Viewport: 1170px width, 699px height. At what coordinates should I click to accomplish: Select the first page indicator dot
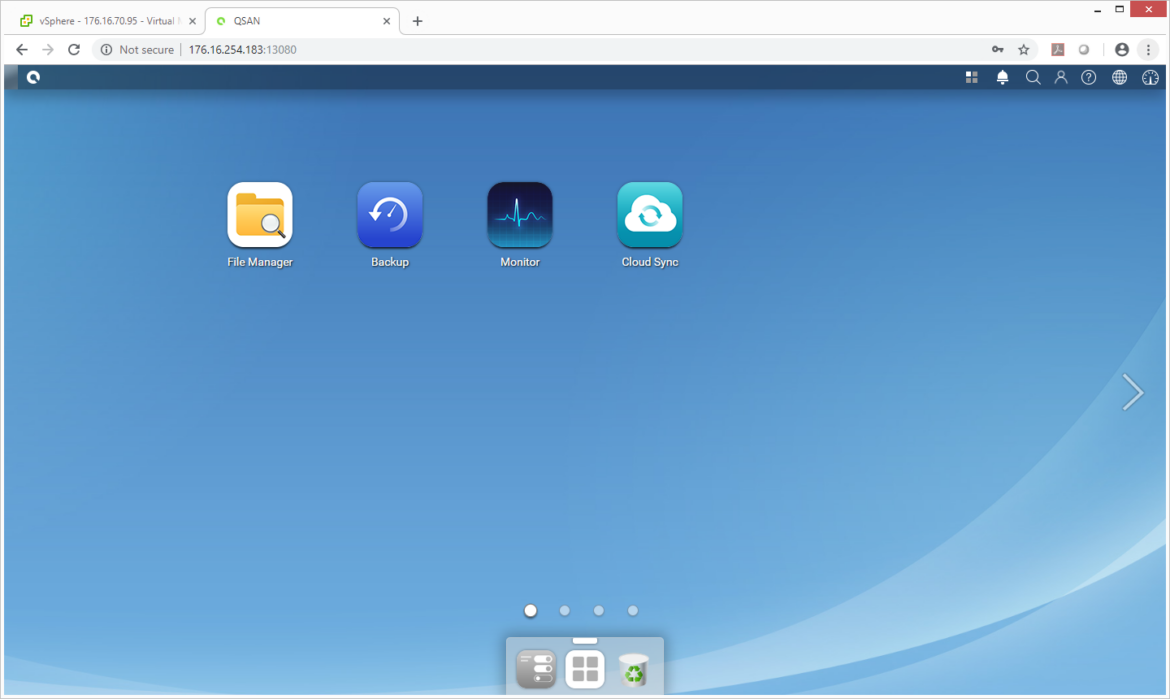(x=531, y=610)
